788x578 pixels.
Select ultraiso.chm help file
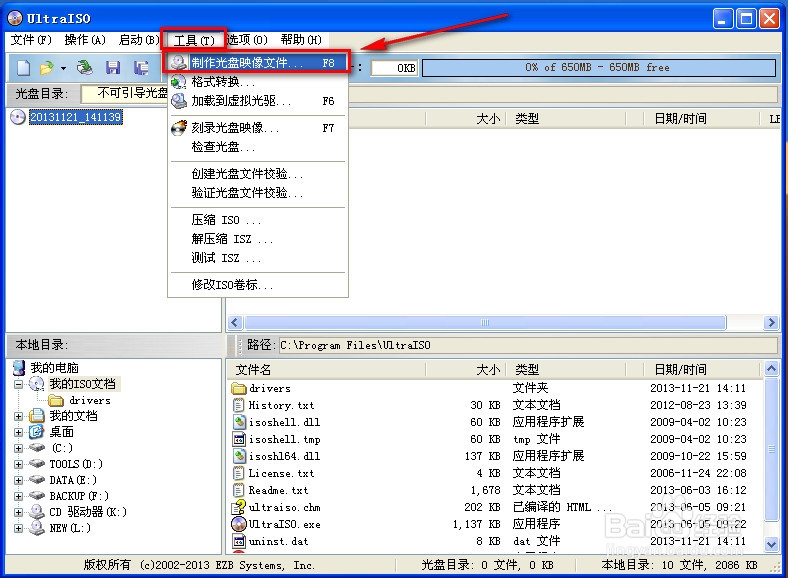point(284,508)
